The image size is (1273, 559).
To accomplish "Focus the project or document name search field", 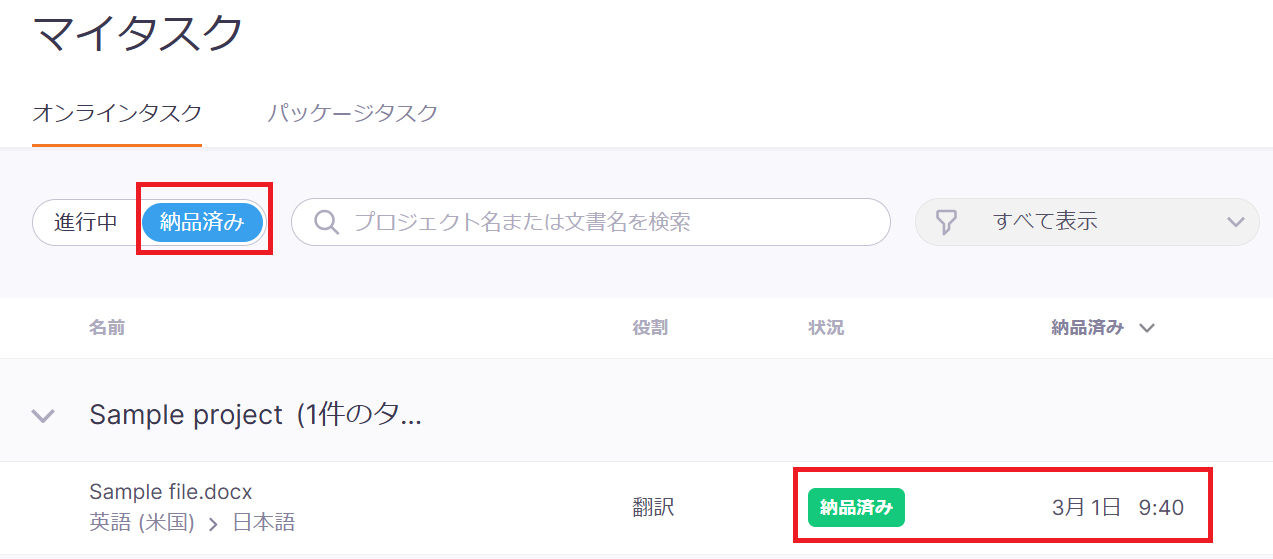I will [x=600, y=222].
